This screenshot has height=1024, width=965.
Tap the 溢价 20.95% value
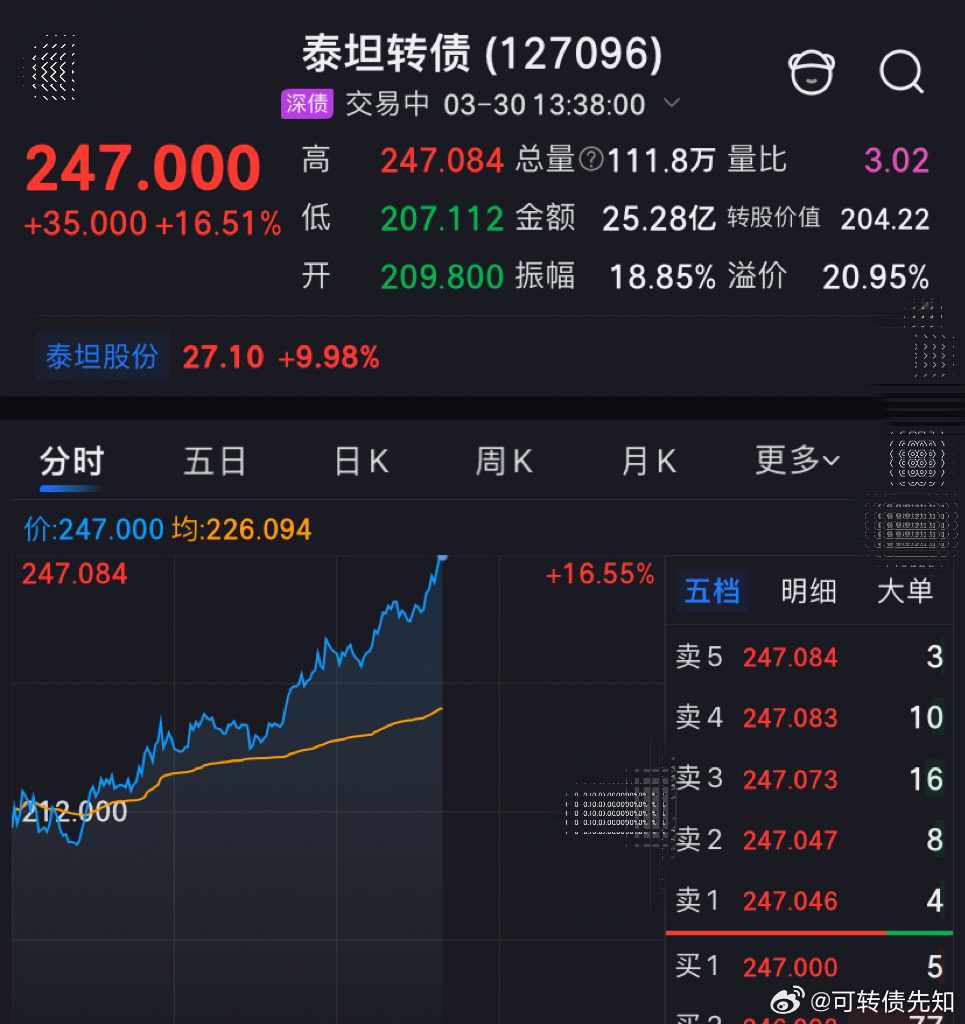click(876, 277)
